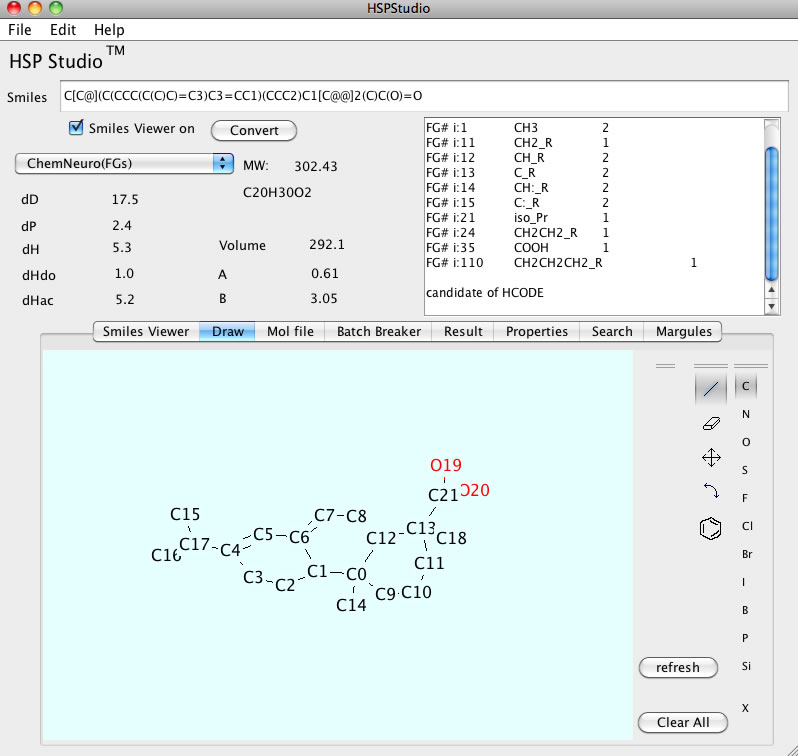
Task: Switch to the Result tab
Action: [463, 331]
